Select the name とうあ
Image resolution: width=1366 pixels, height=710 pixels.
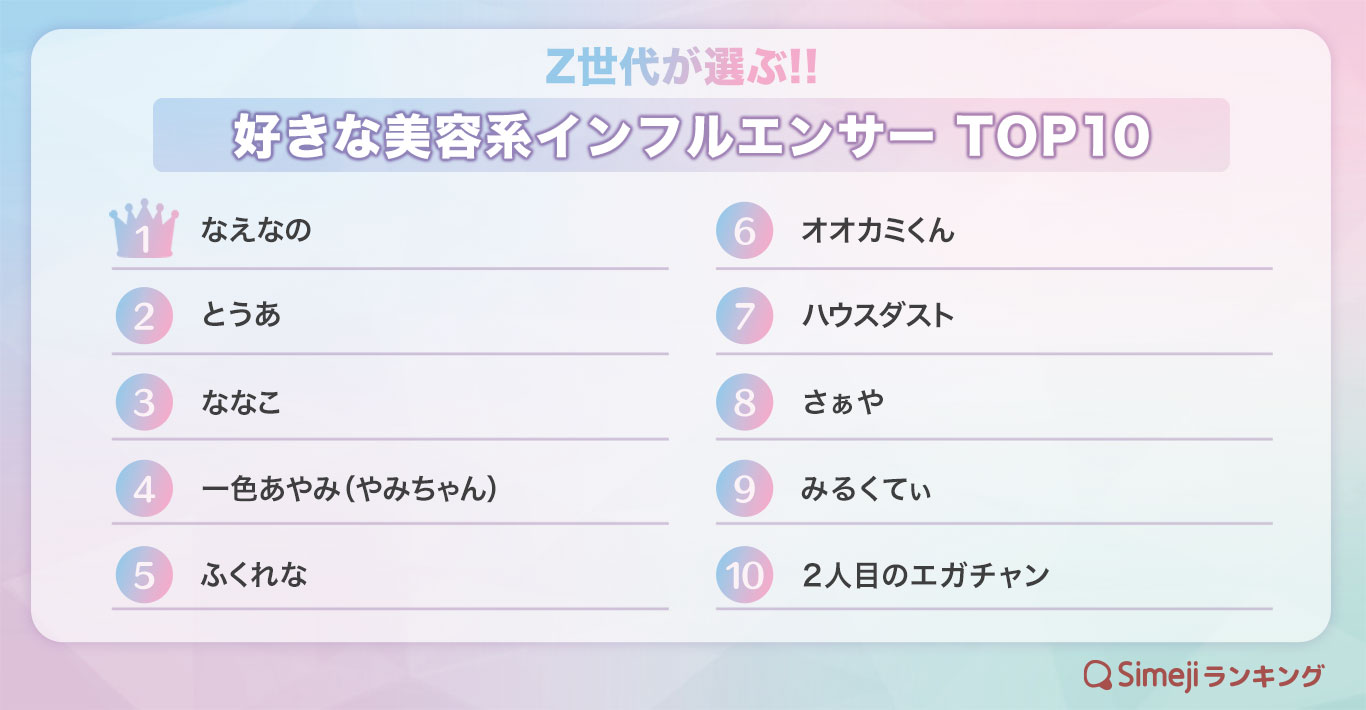click(241, 317)
